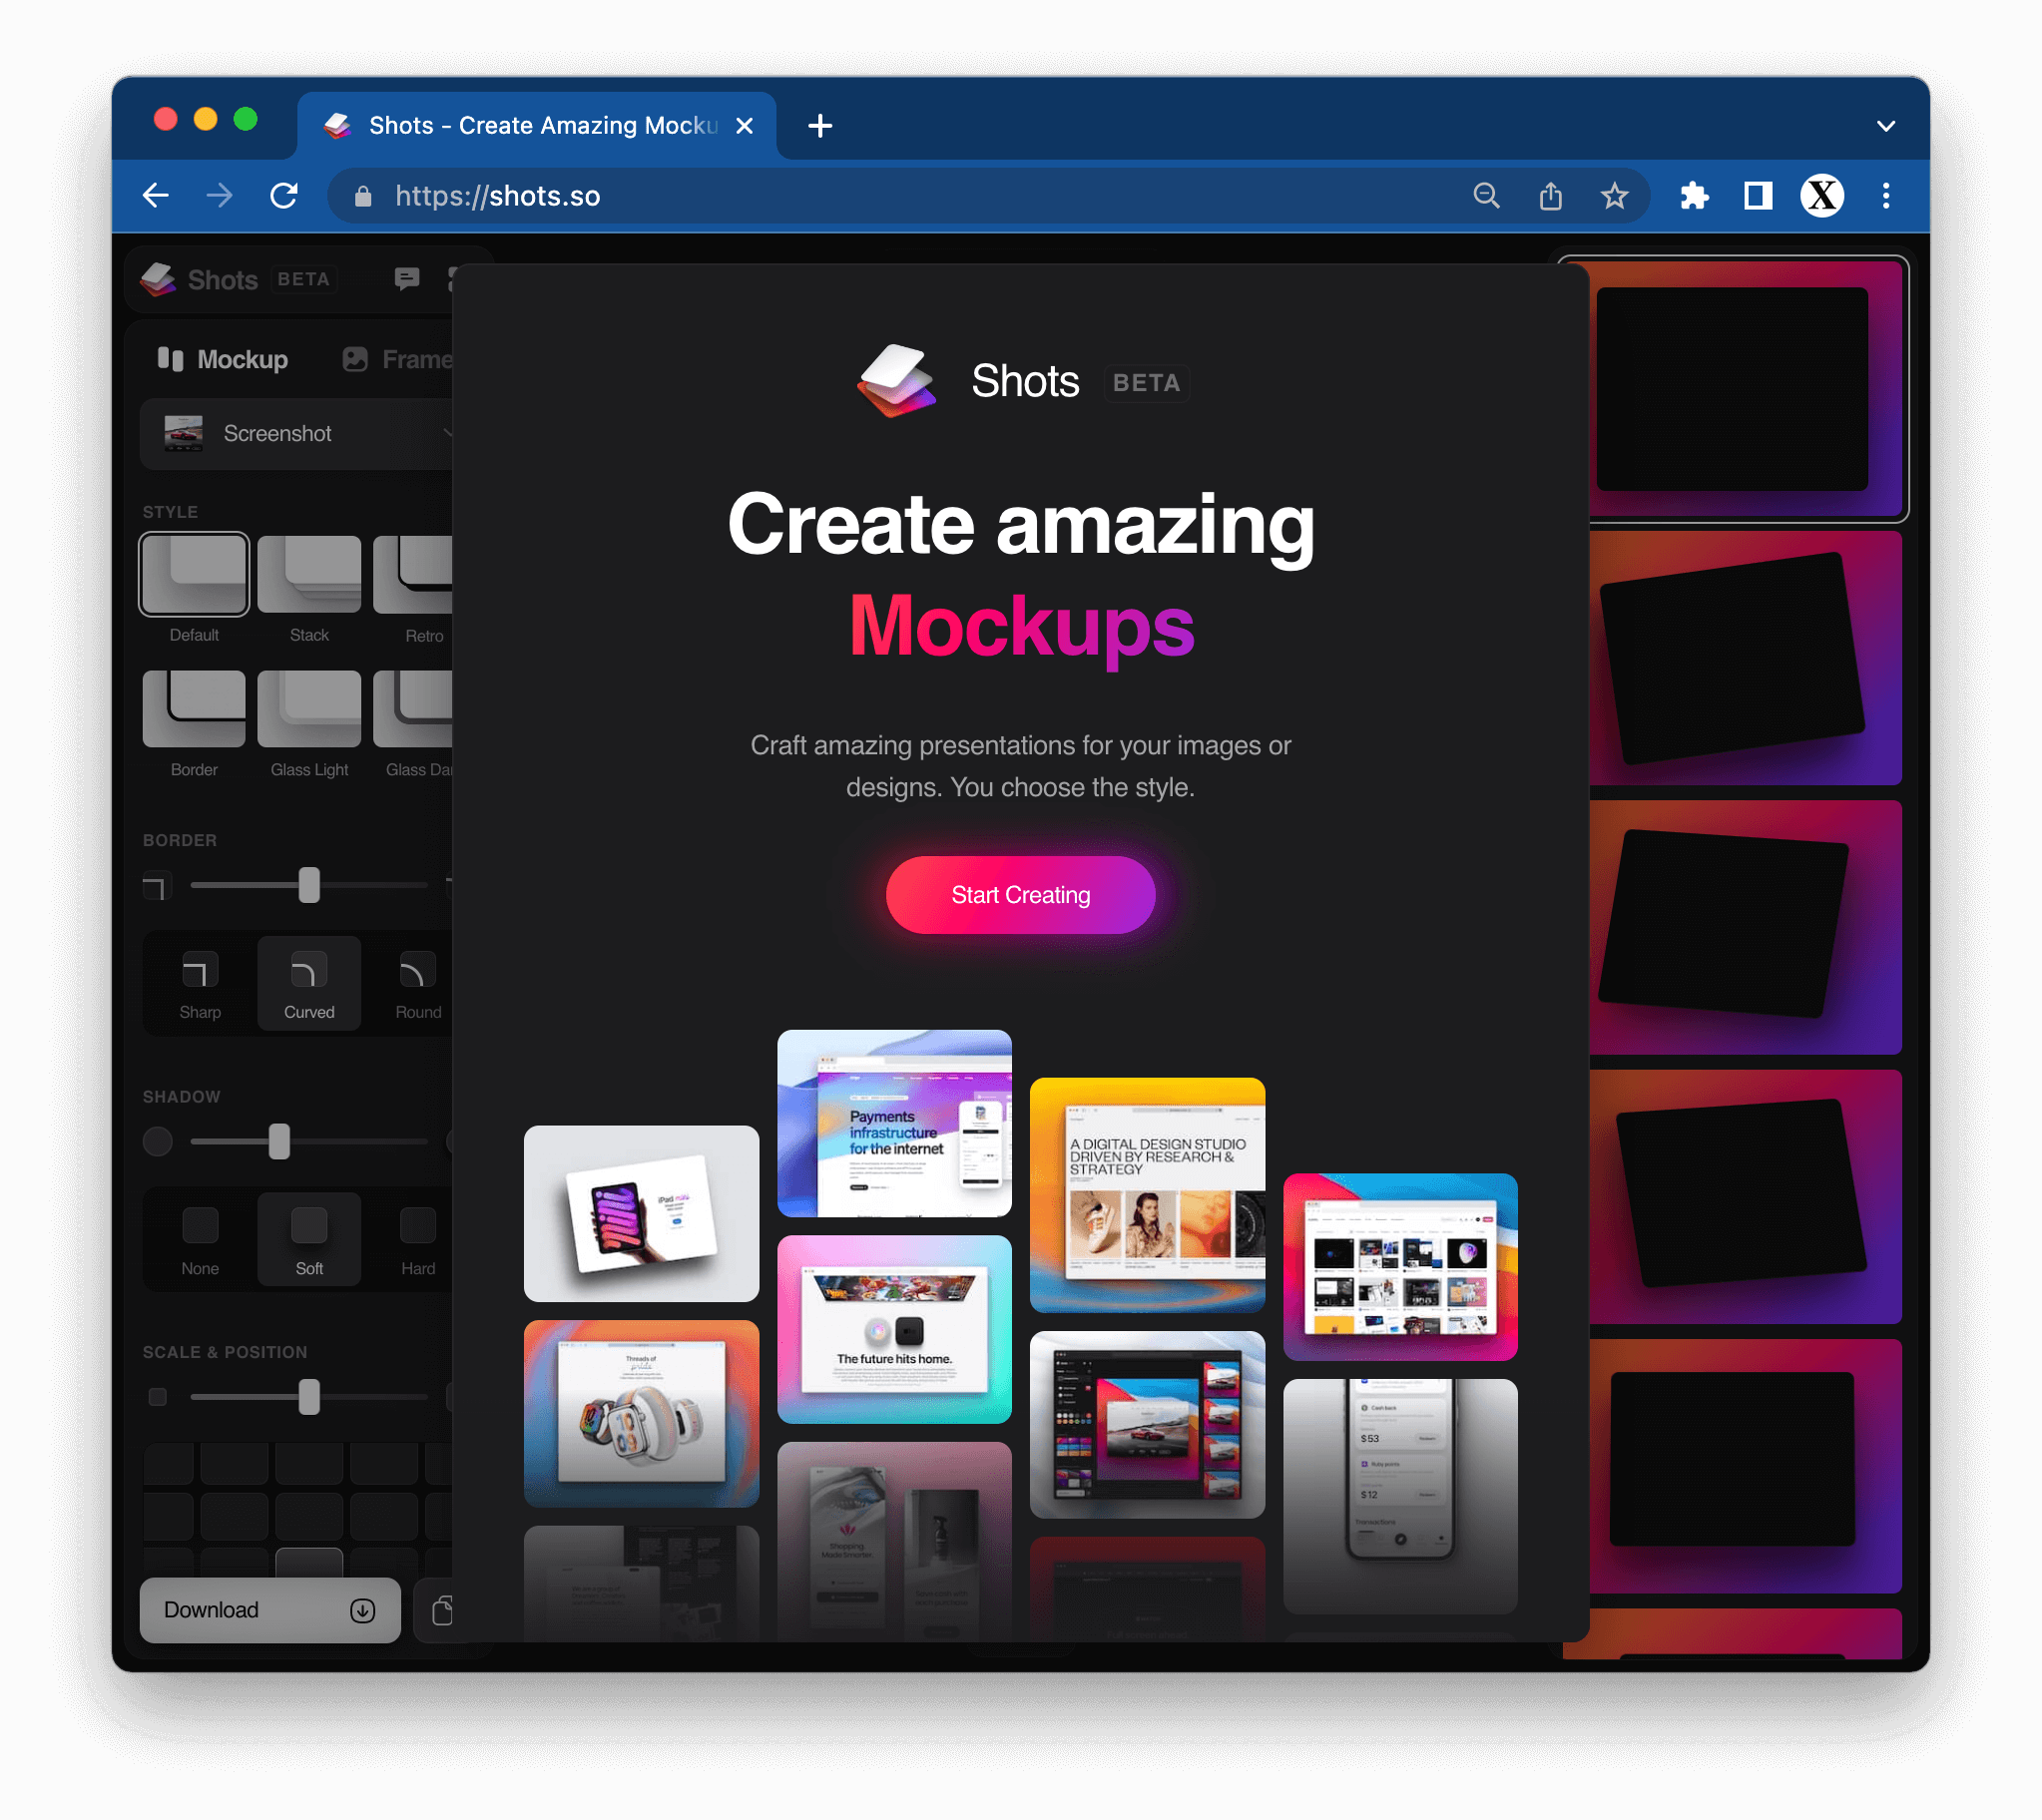Adjust the Border radius slider

(309, 885)
